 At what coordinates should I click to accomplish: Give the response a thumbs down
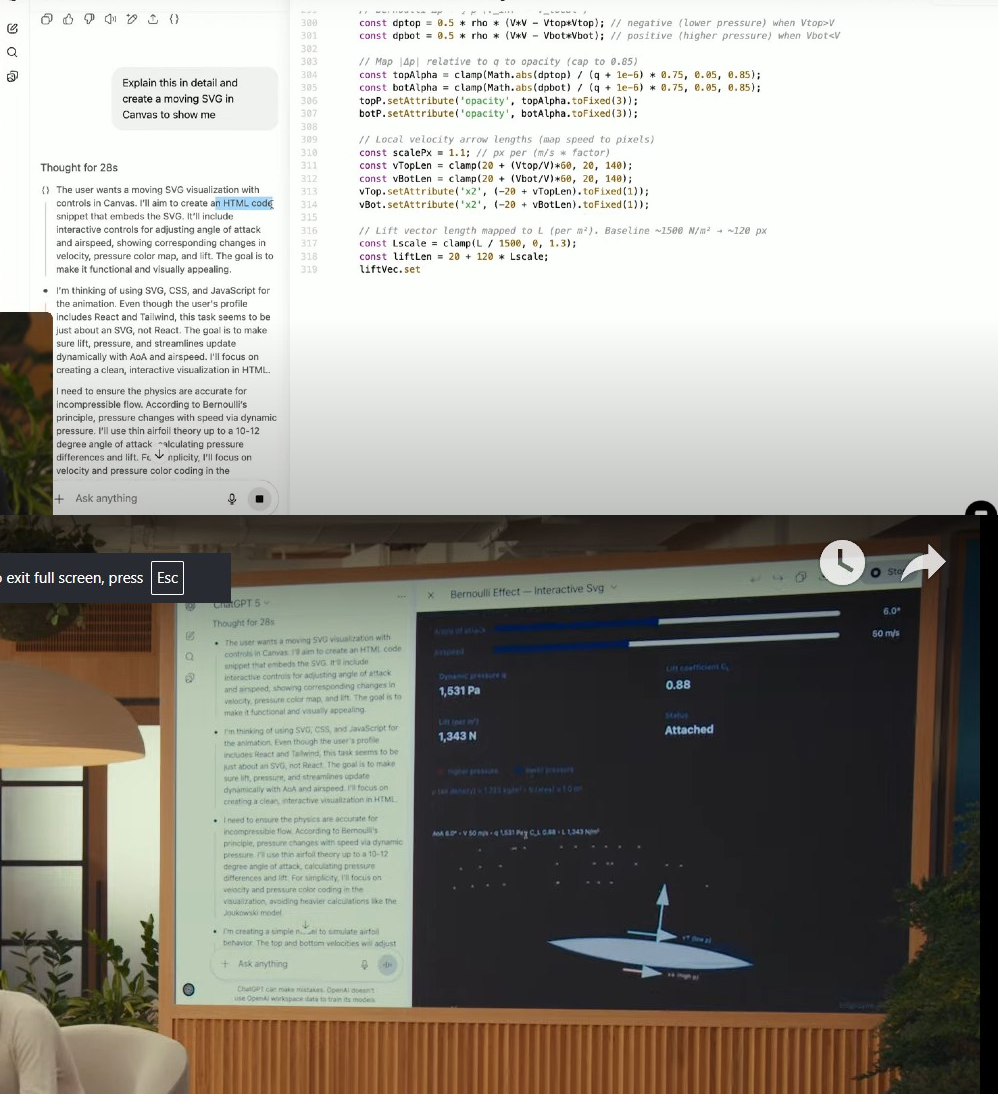[x=89, y=20]
